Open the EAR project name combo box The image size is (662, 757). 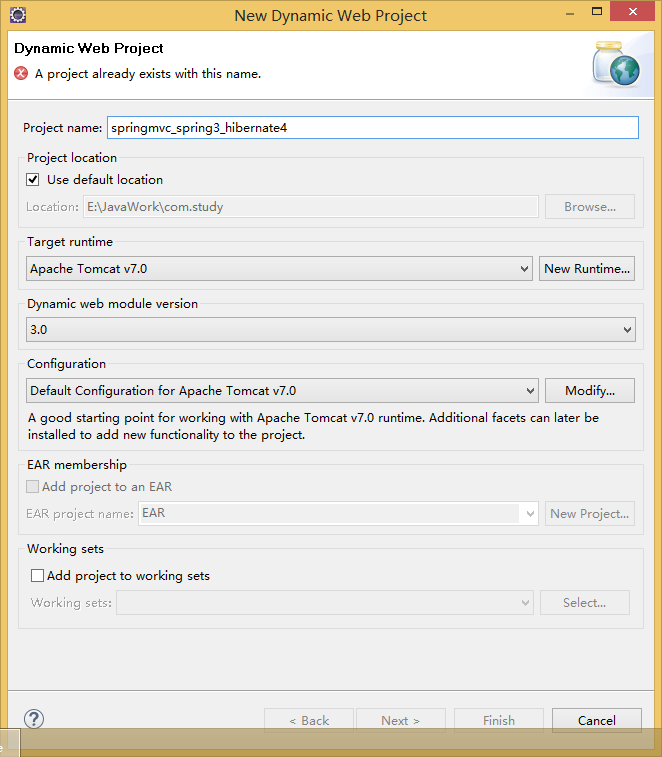[530, 514]
